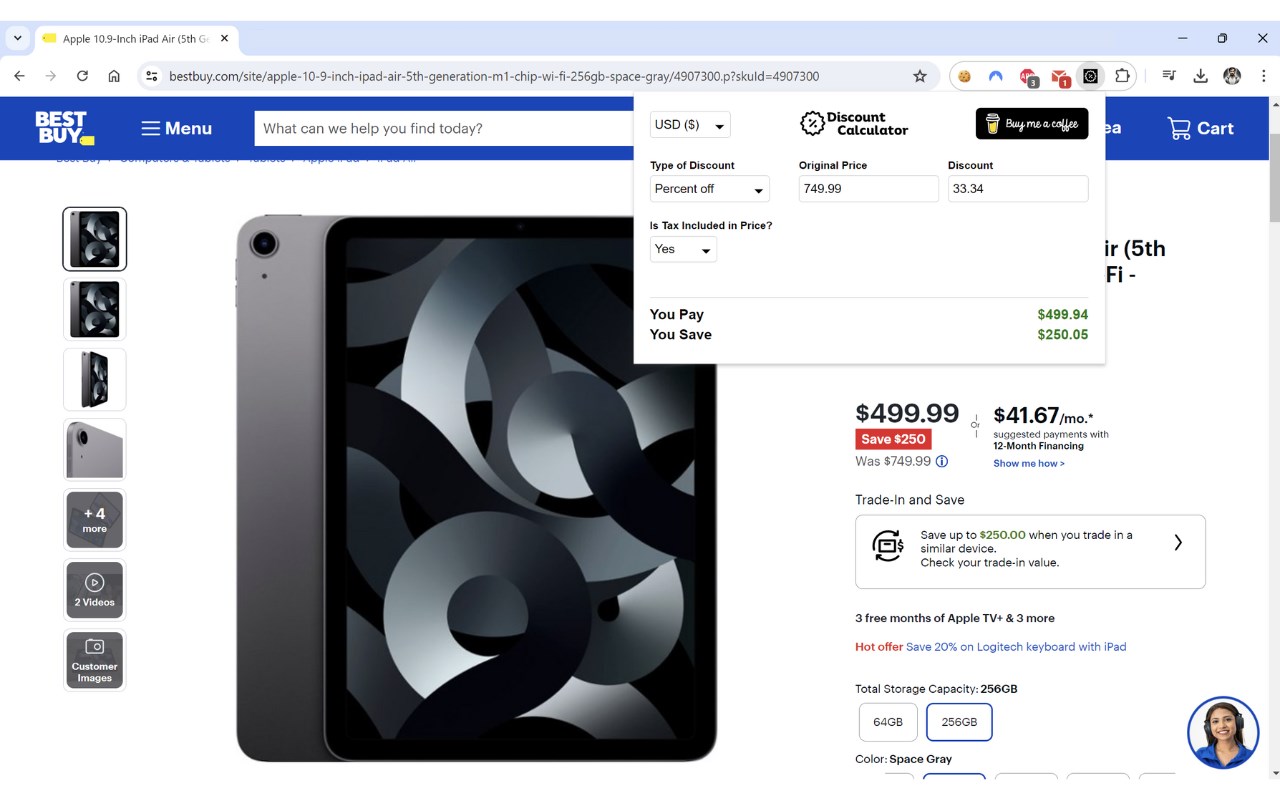Click the Original Price input field

pyautogui.click(x=868, y=189)
